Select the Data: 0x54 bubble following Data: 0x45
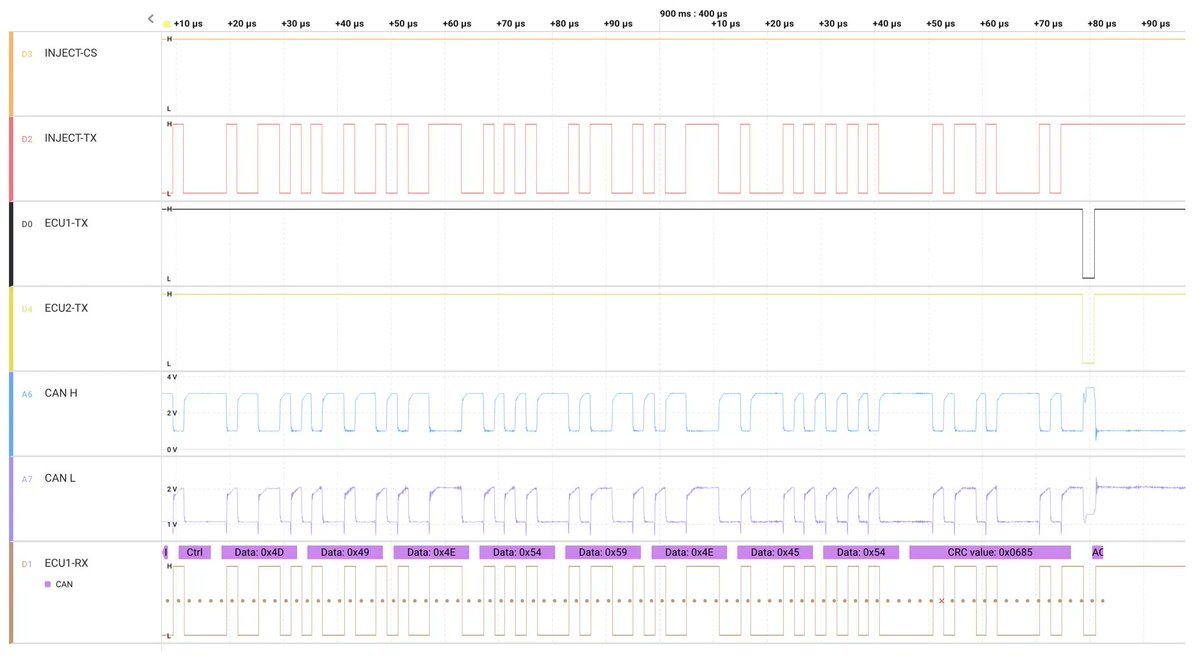The height and width of the screenshot is (657, 1200). 861,552
